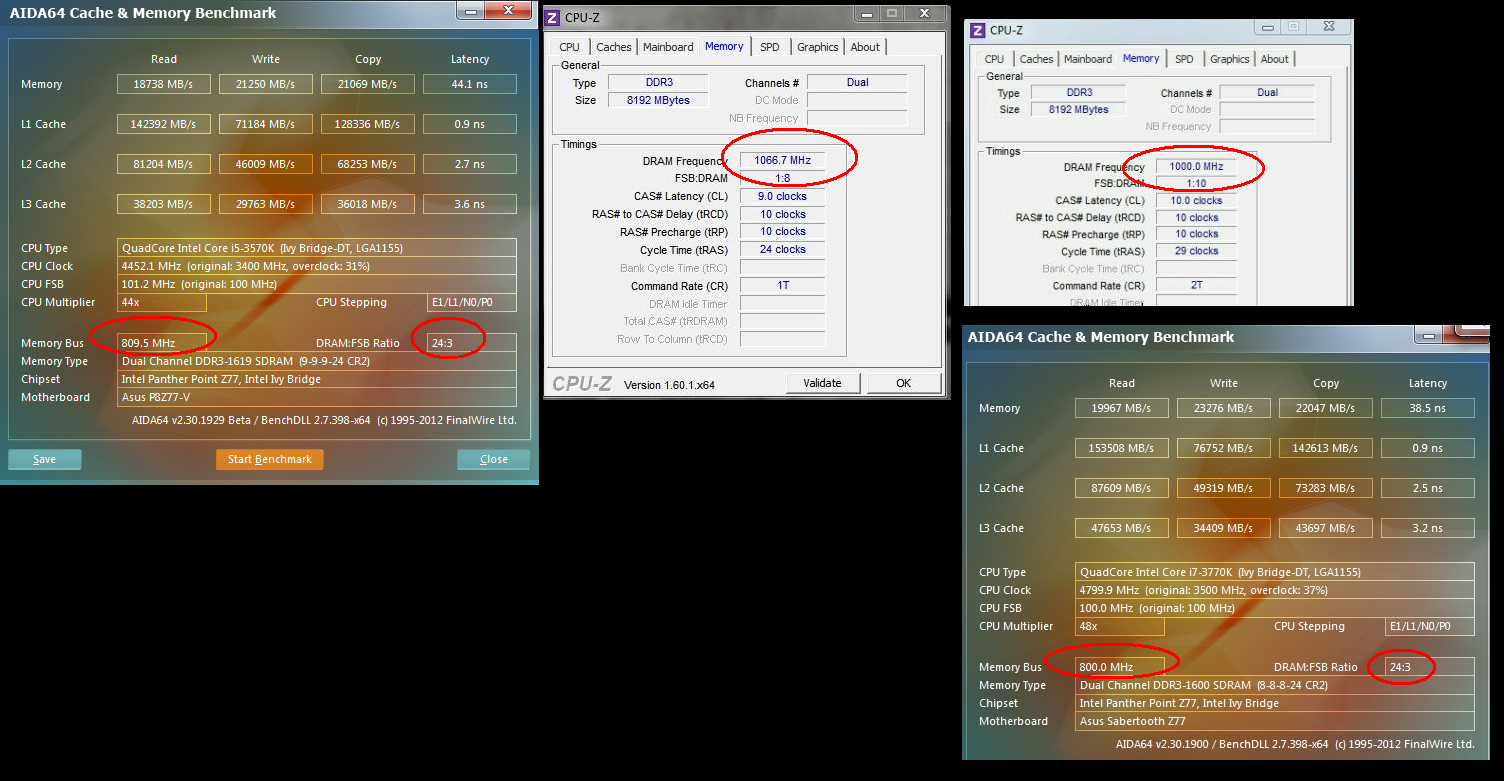
Task: Click the 153508 MB/s L1 Cache Read value
Action: tap(1122, 448)
